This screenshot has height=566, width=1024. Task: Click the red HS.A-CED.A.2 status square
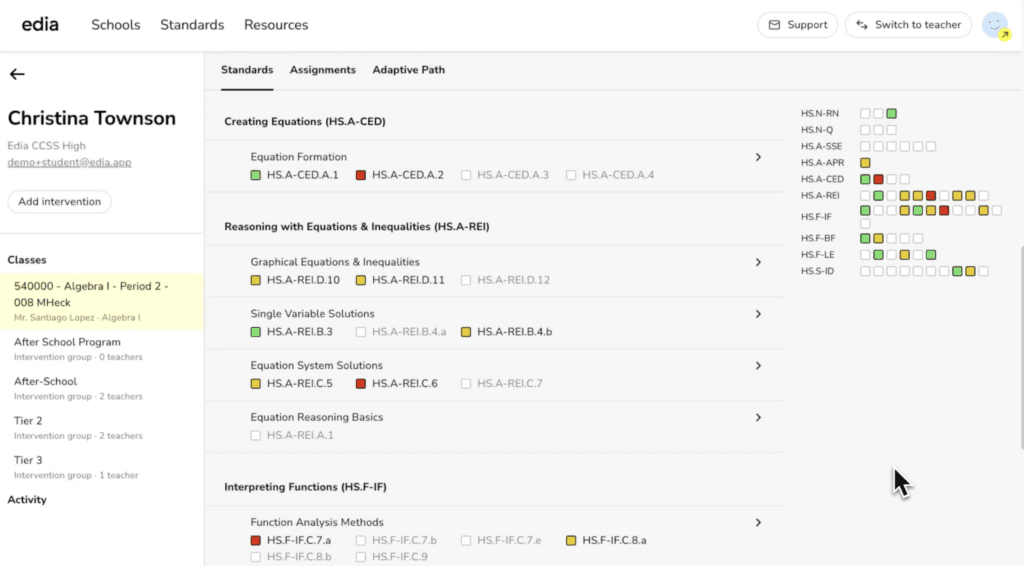click(360, 175)
